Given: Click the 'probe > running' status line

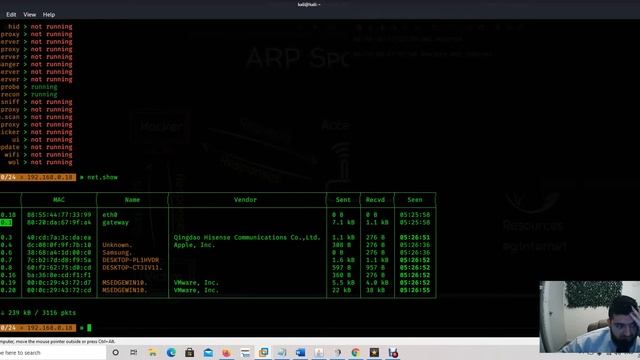Looking at the screenshot, I should click(29, 87).
